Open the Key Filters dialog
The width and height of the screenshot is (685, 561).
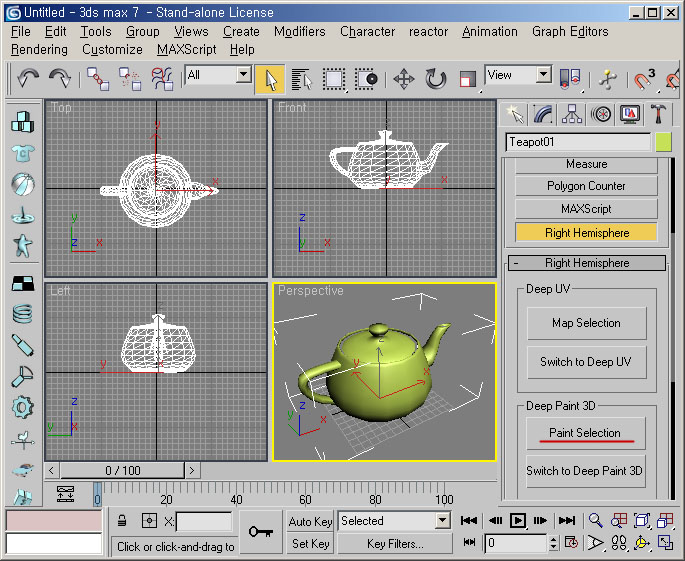pyautogui.click(x=395, y=544)
